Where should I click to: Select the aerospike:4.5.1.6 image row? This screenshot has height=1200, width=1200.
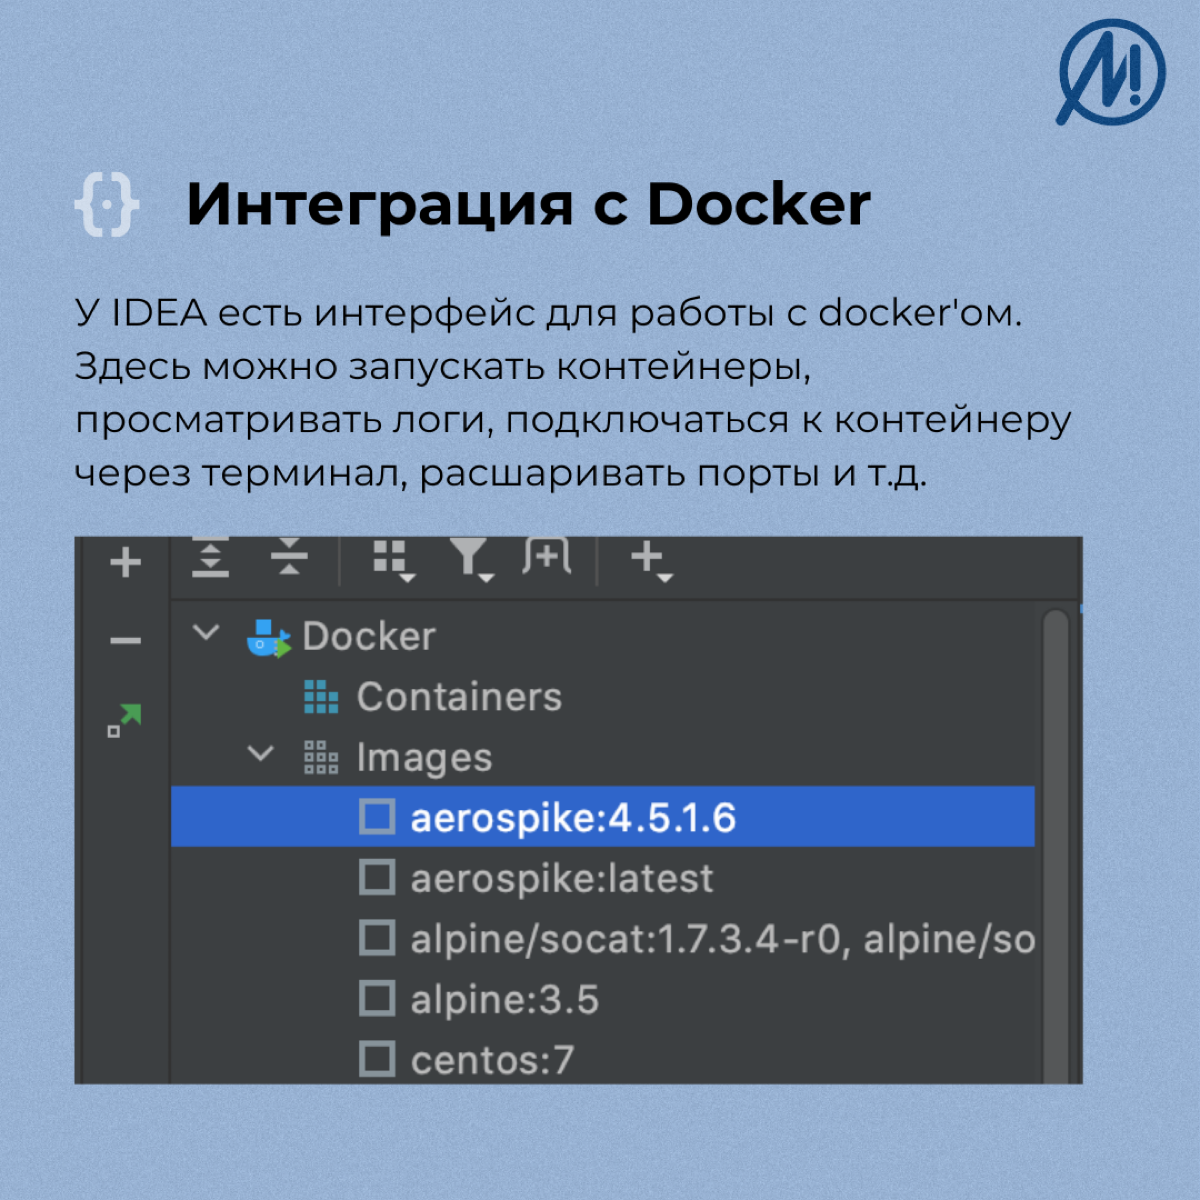[603, 817]
